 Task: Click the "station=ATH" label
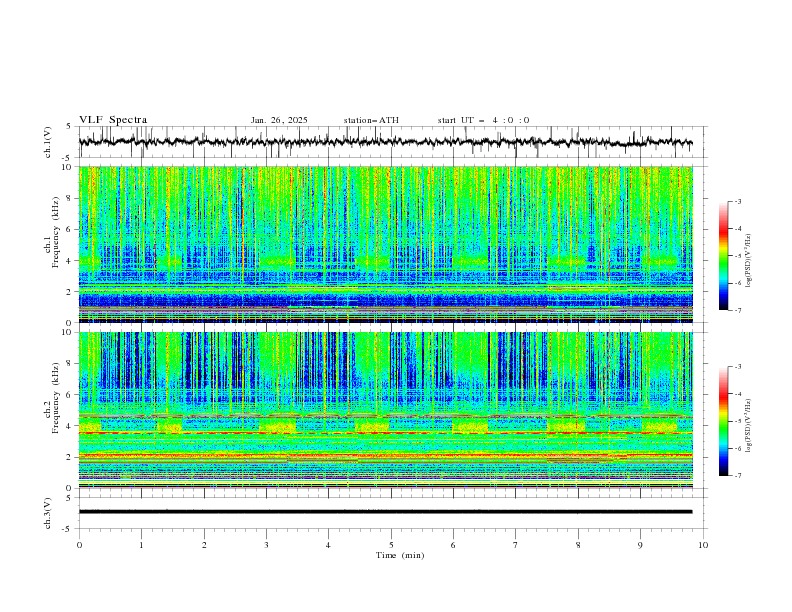coord(371,120)
